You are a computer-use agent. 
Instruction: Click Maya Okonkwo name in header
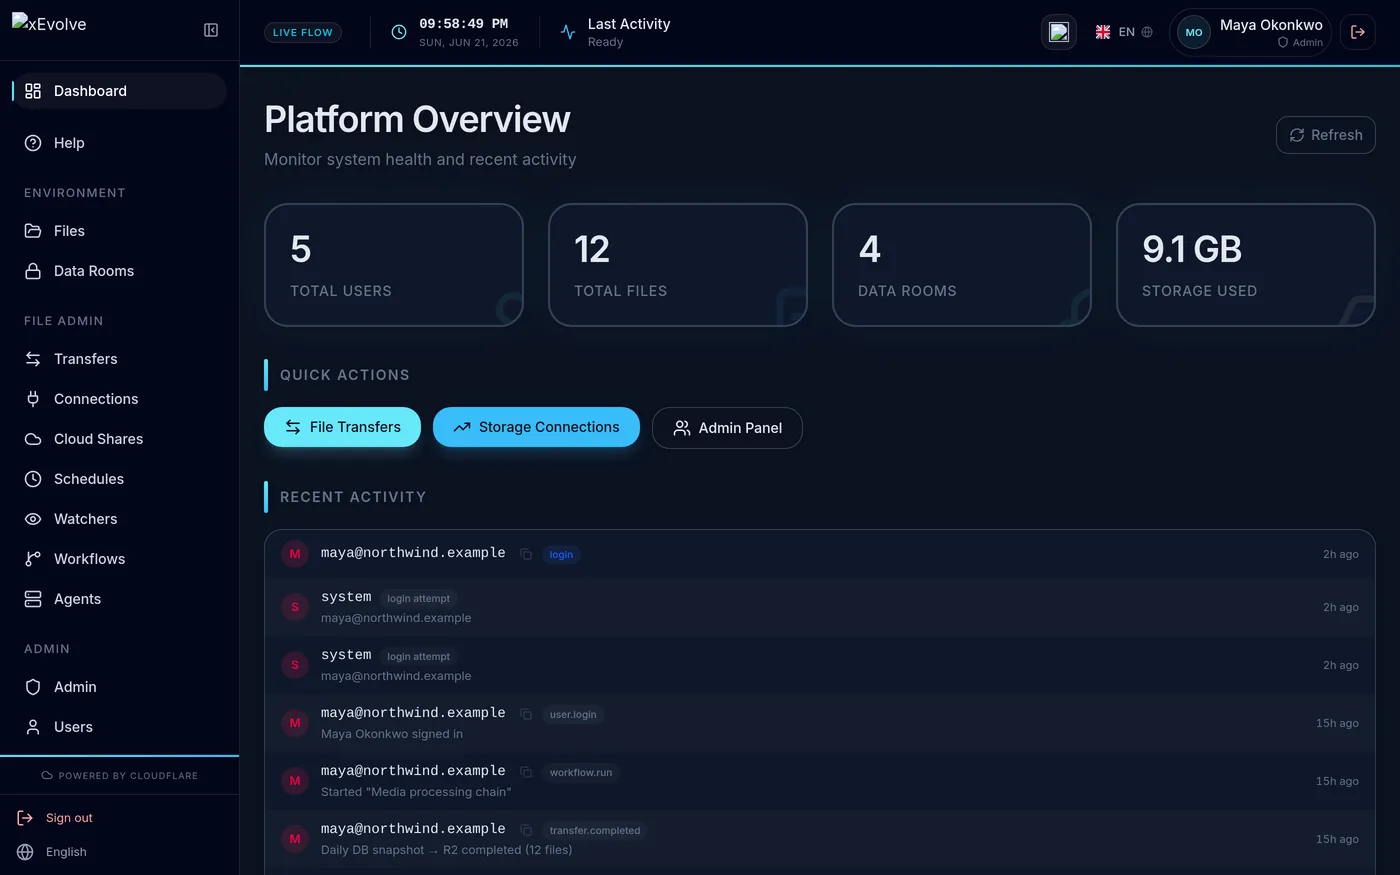coord(1271,25)
